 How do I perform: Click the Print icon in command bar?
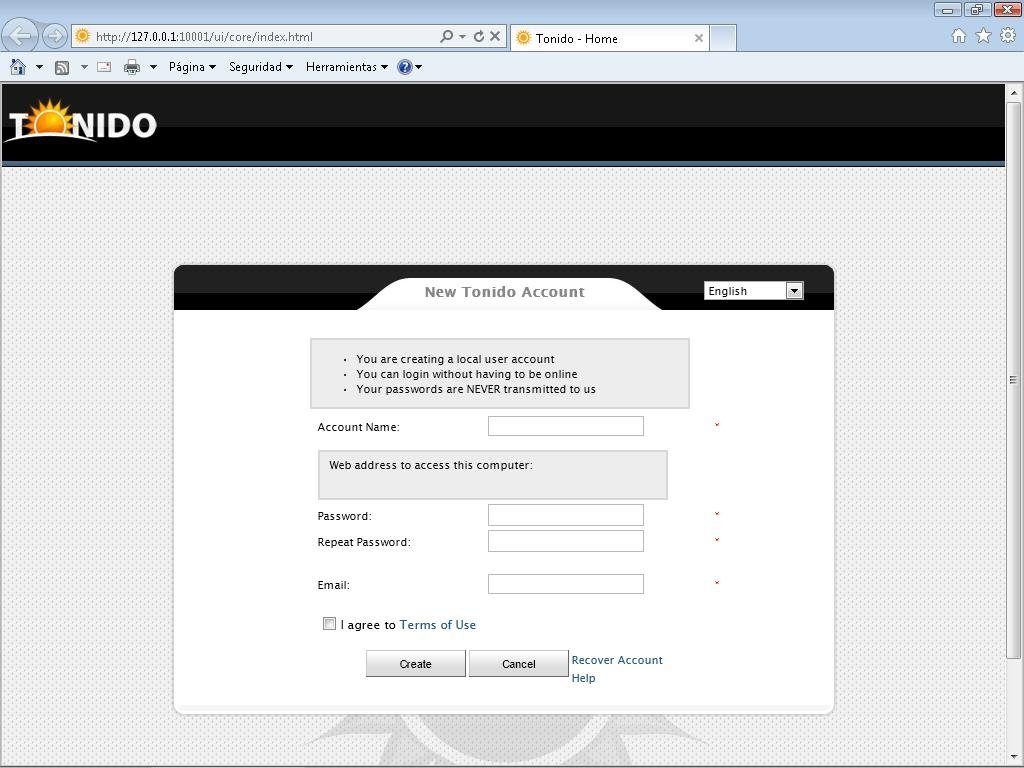point(132,67)
